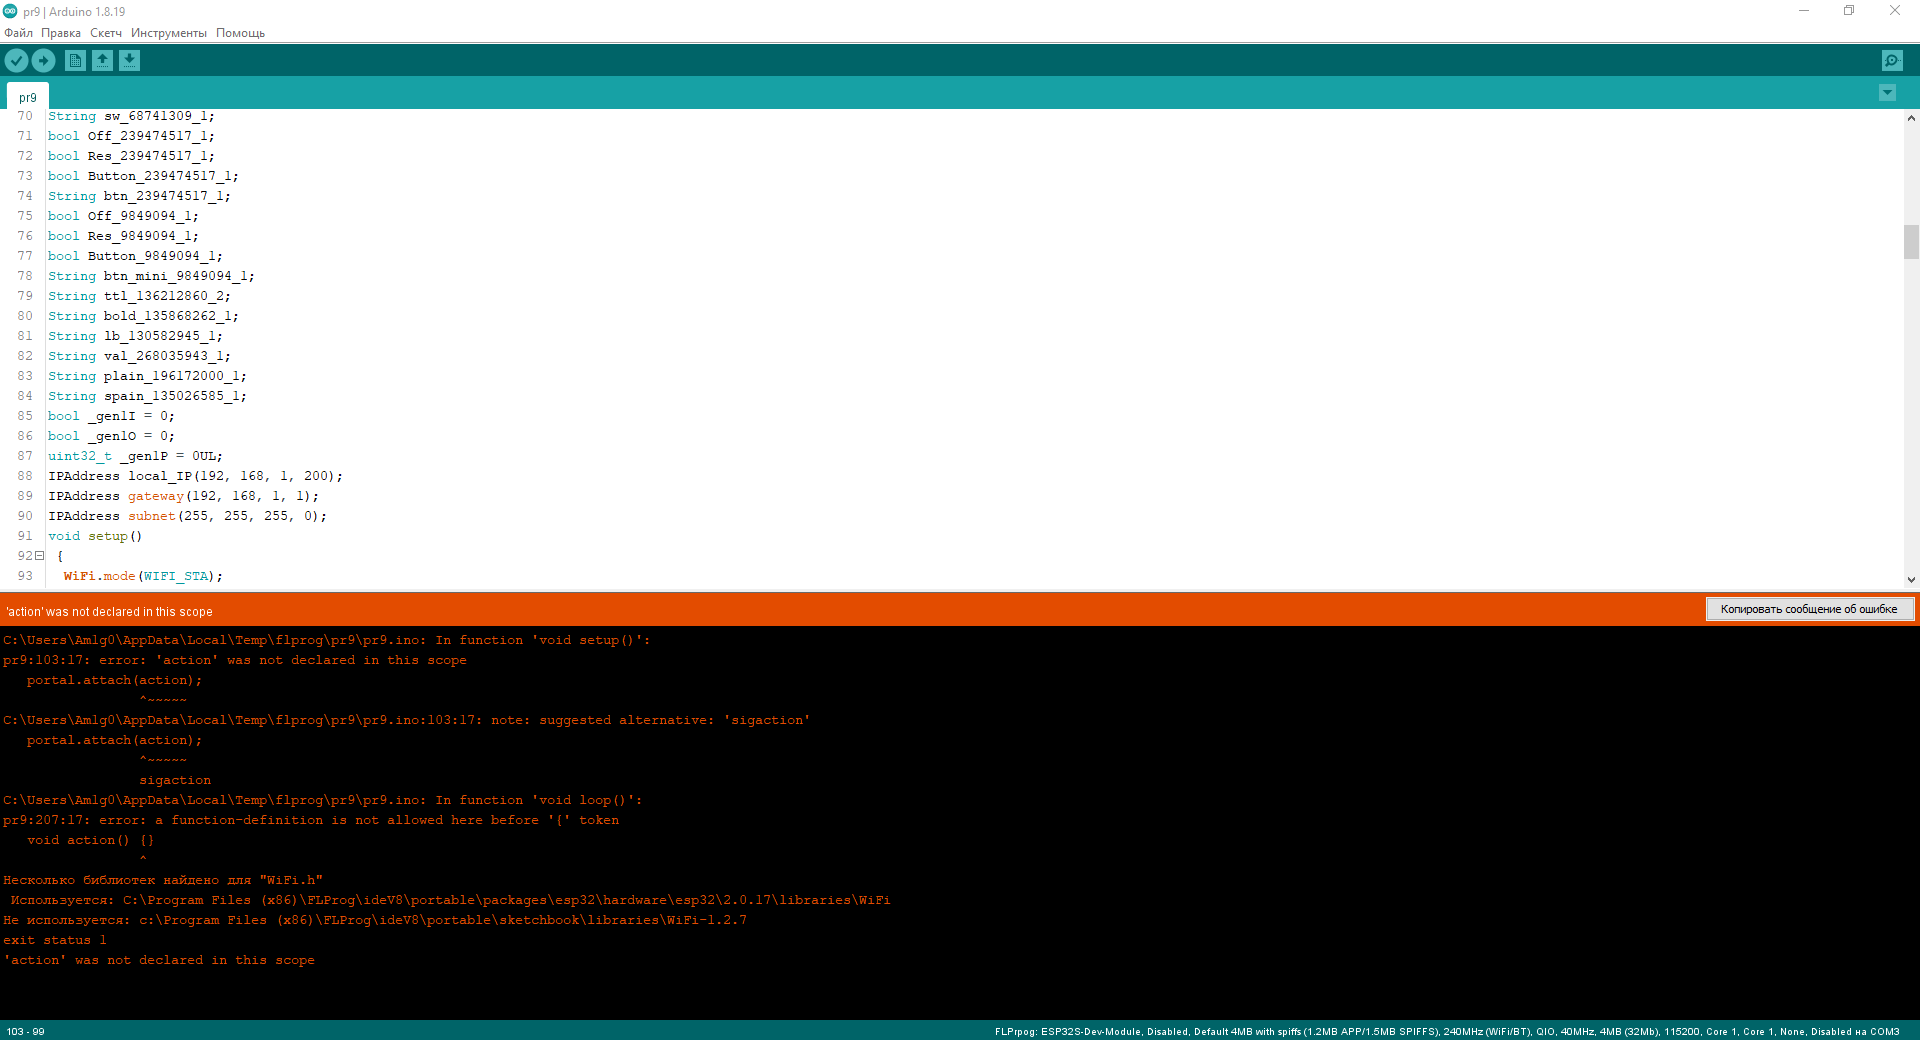This screenshot has height=1040, width=1920.
Task: Click the 'IPAddress gateway' code line
Action: 184,496
